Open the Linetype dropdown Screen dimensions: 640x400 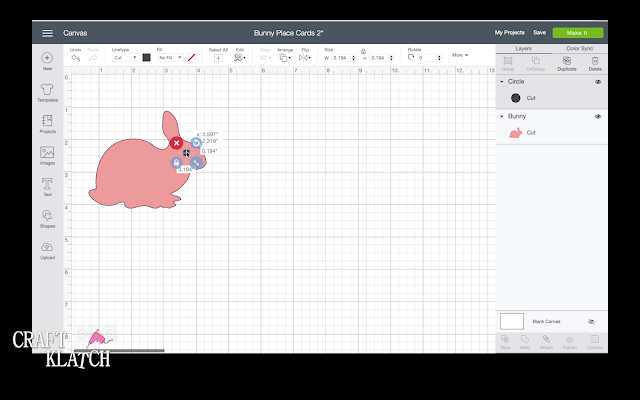point(124,58)
